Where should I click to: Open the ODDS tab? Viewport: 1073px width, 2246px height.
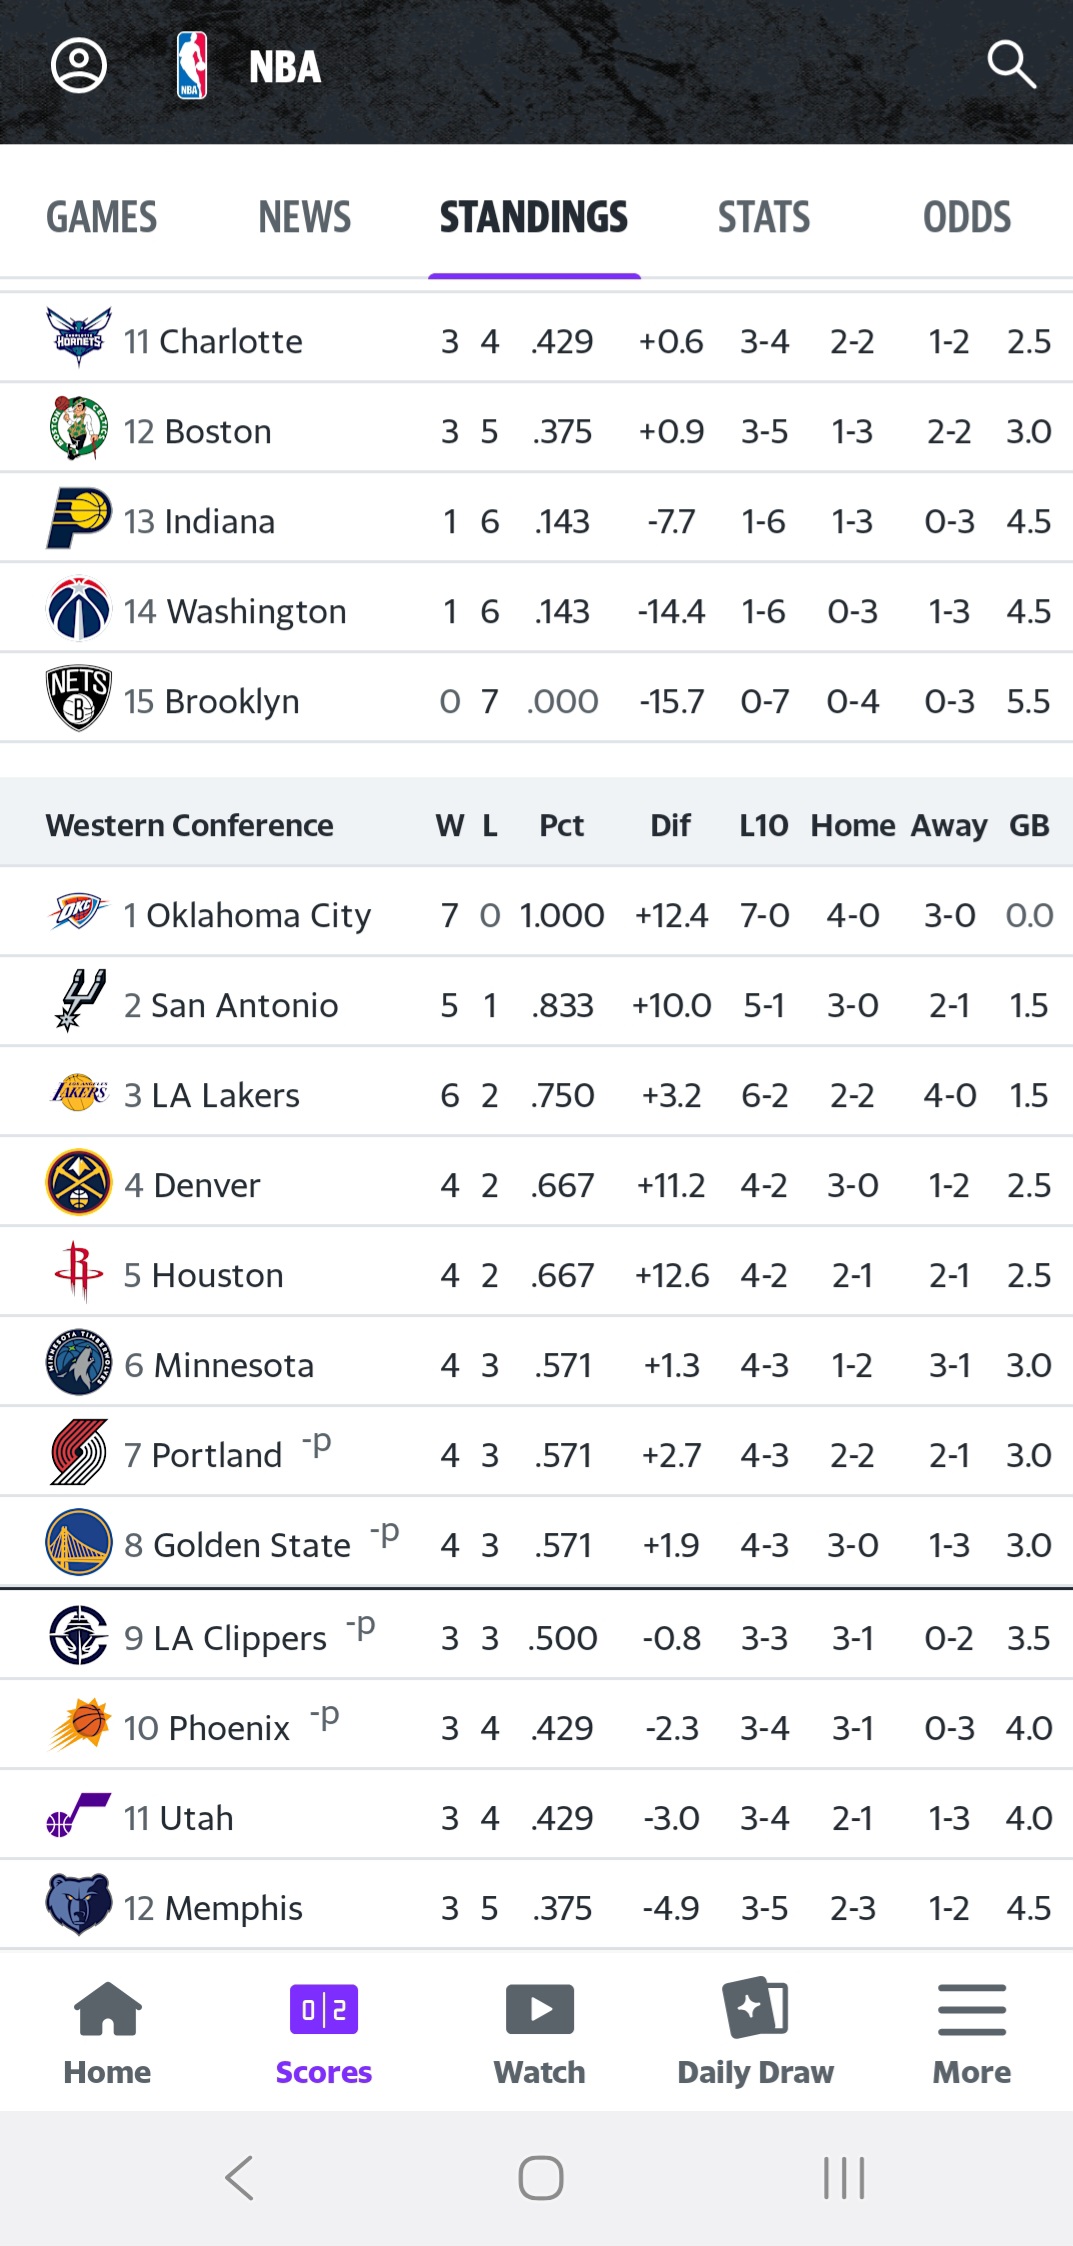click(967, 217)
